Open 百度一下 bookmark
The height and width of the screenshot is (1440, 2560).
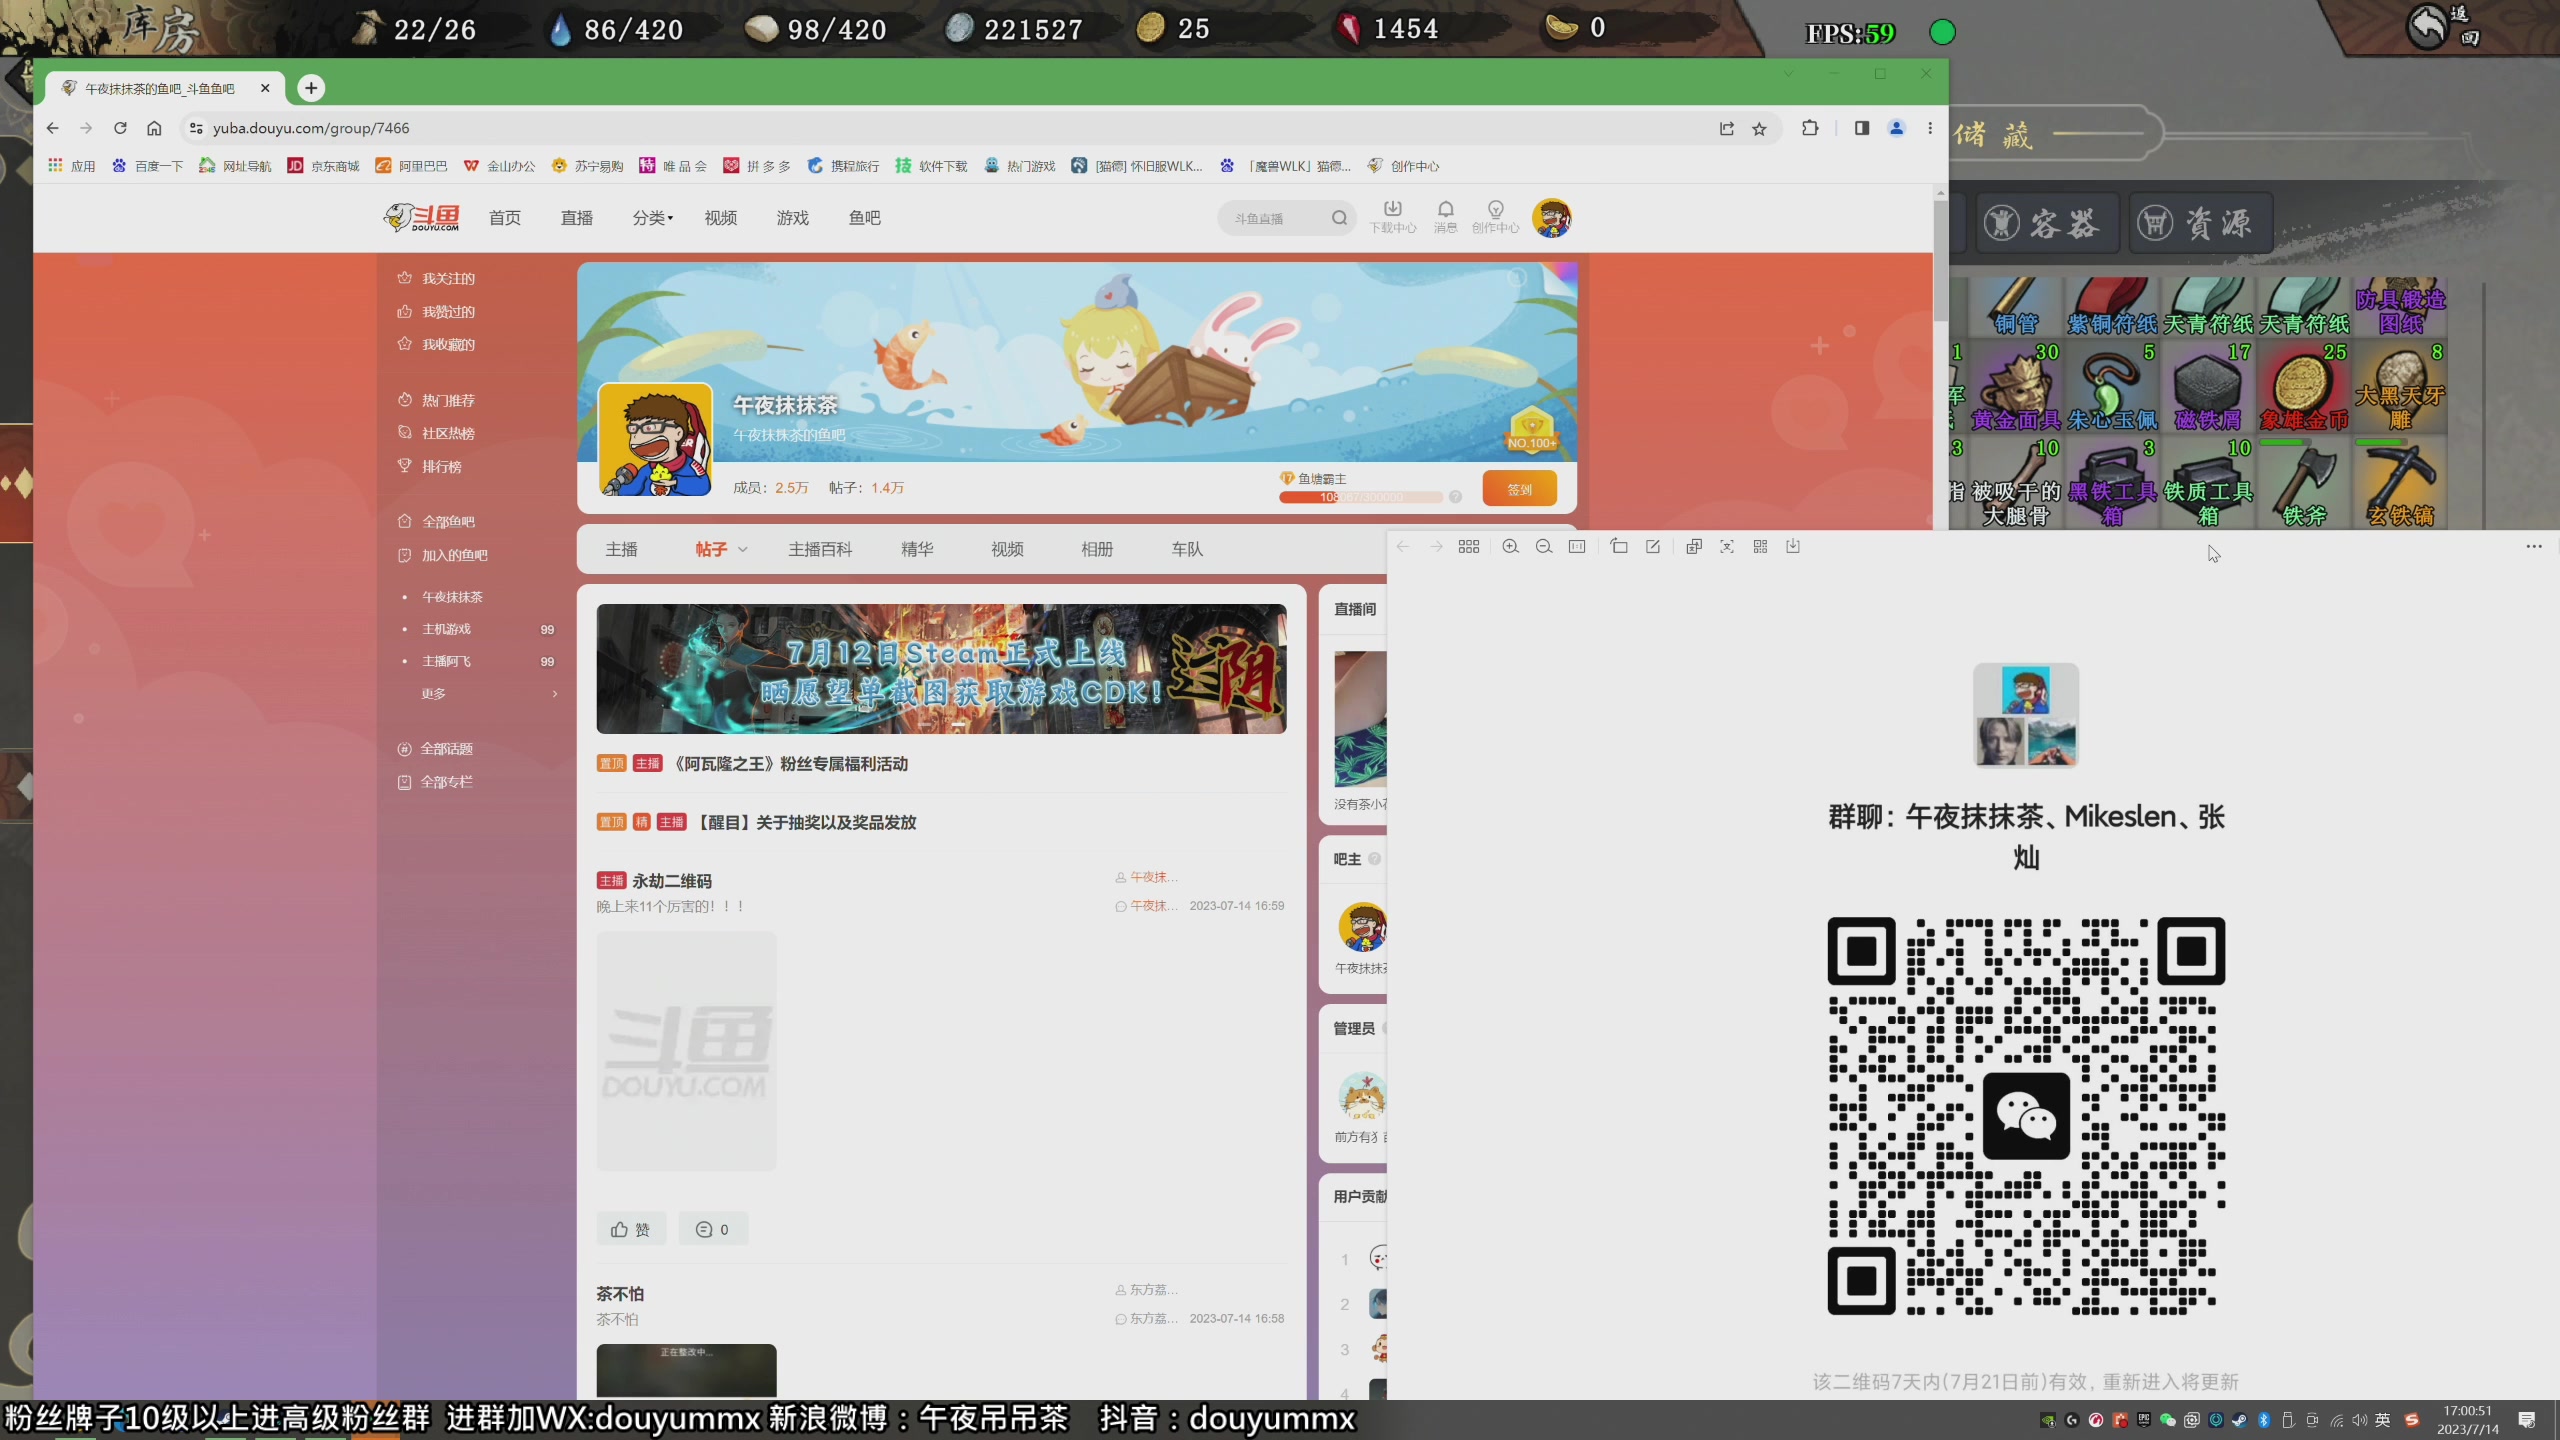pos(148,166)
